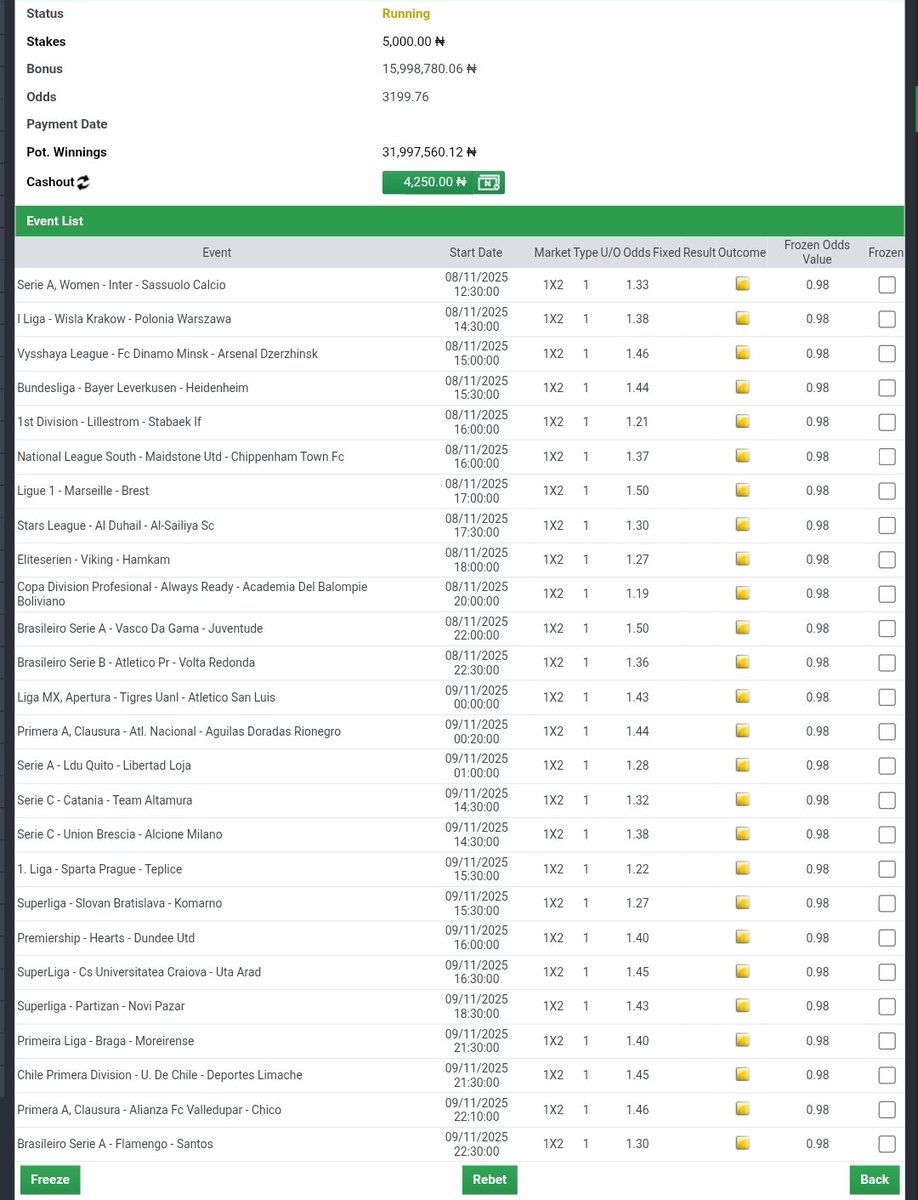Click the outcome icon for Hearts - Dundee Utd
Screen dimensions: 918x1200
pos(742,937)
